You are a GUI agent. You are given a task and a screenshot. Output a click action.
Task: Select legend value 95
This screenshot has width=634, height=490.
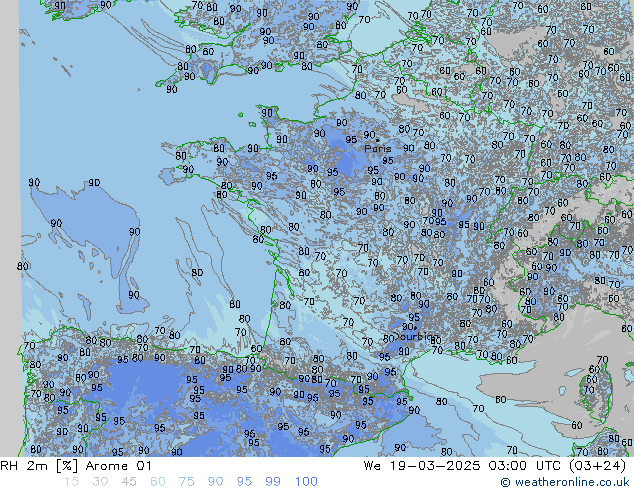(x=244, y=482)
